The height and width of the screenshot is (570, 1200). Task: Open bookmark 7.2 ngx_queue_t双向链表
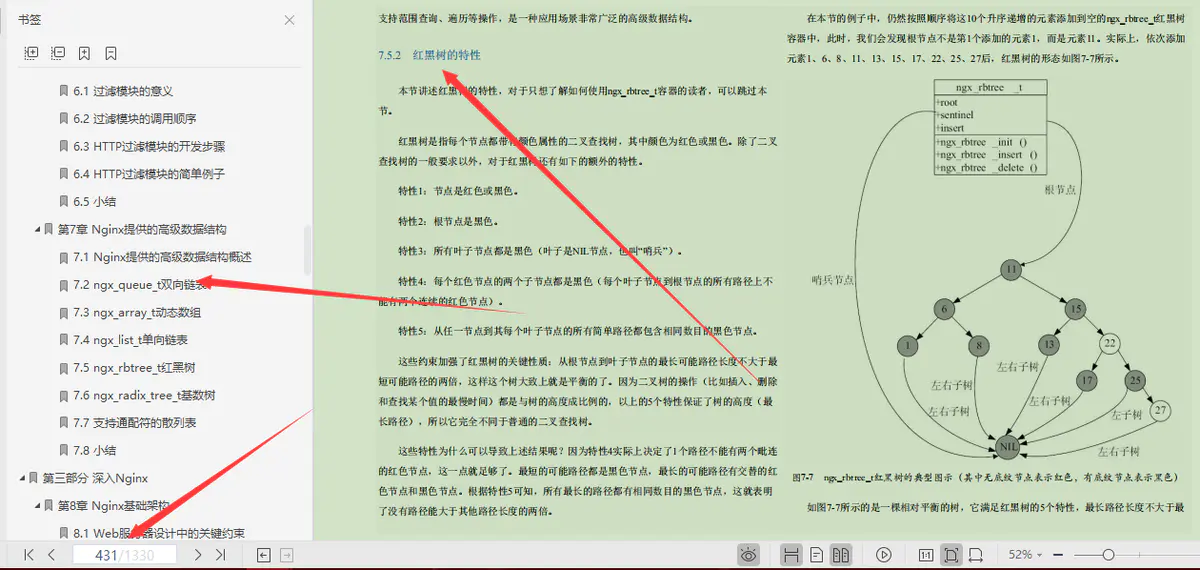click(142, 285)
